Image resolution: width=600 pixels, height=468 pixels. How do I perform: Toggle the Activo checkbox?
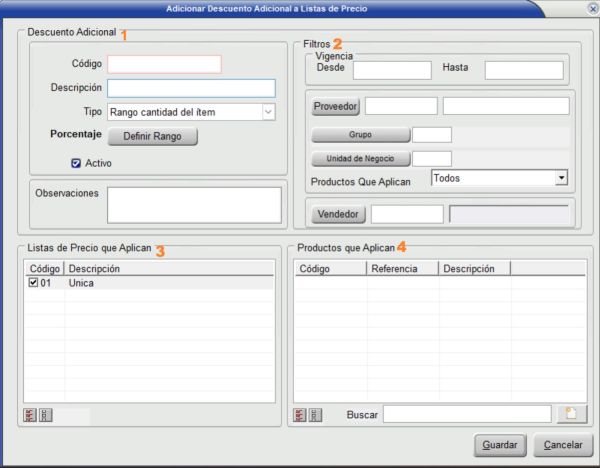pos(76,162)
